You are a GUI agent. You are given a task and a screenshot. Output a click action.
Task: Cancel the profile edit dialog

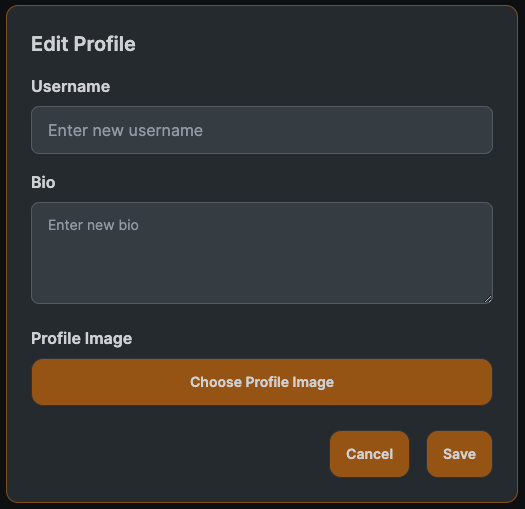369,454
